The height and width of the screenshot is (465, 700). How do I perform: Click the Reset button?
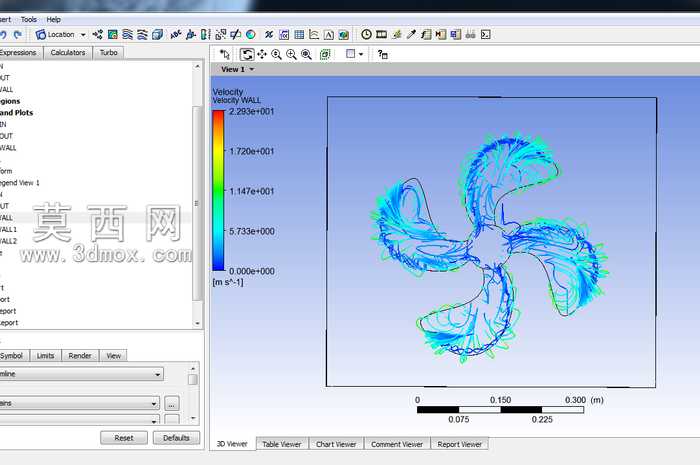coord(124,438)
